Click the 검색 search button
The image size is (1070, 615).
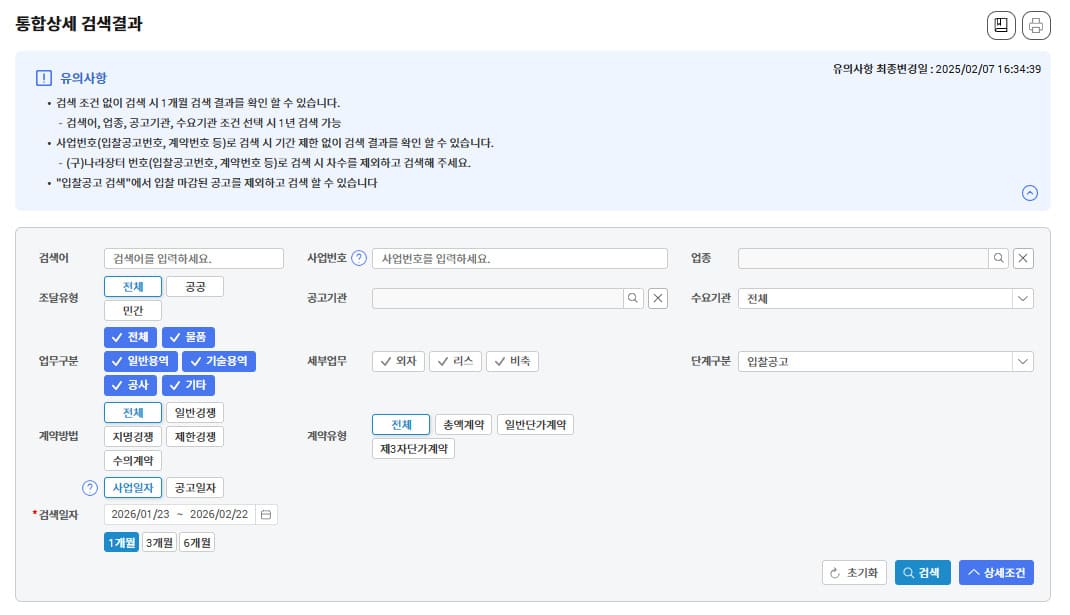pyautogui.click(x=921, y=572)
